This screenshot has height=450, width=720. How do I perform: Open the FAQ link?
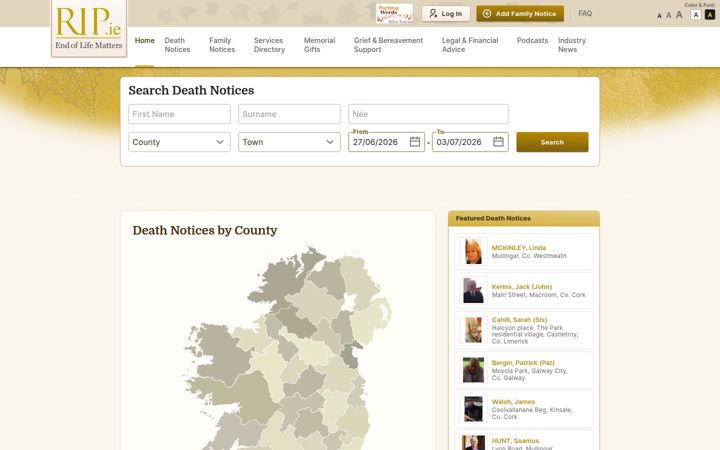pos(585,13)
